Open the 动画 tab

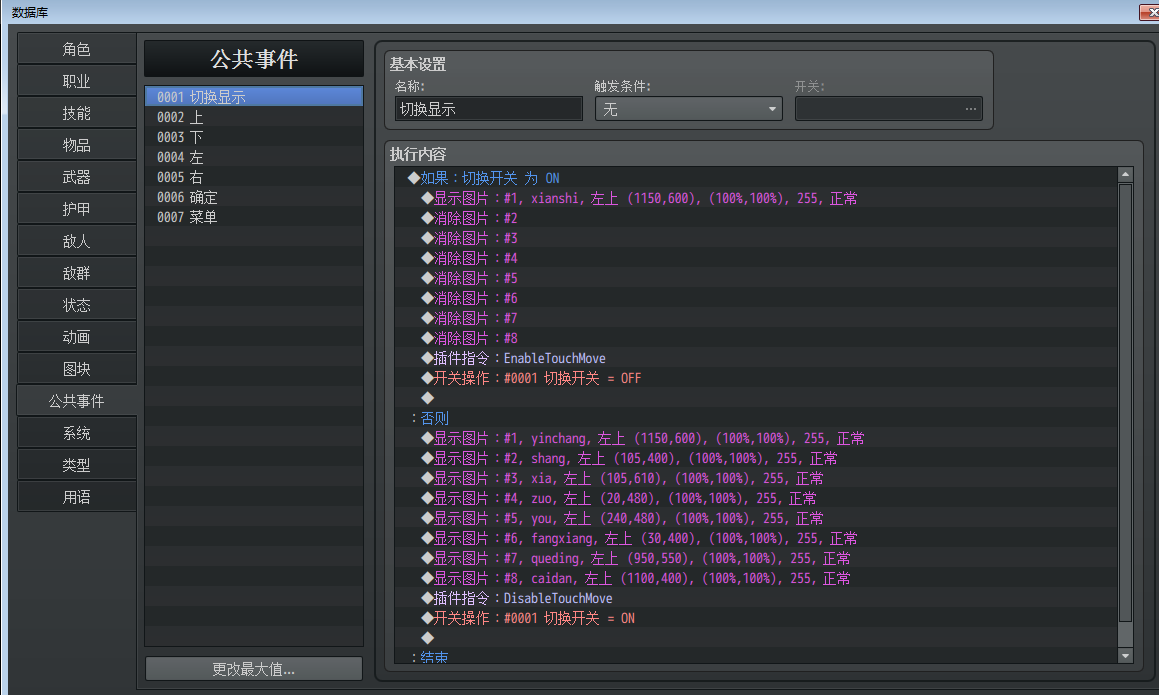[x=77, y=337]
